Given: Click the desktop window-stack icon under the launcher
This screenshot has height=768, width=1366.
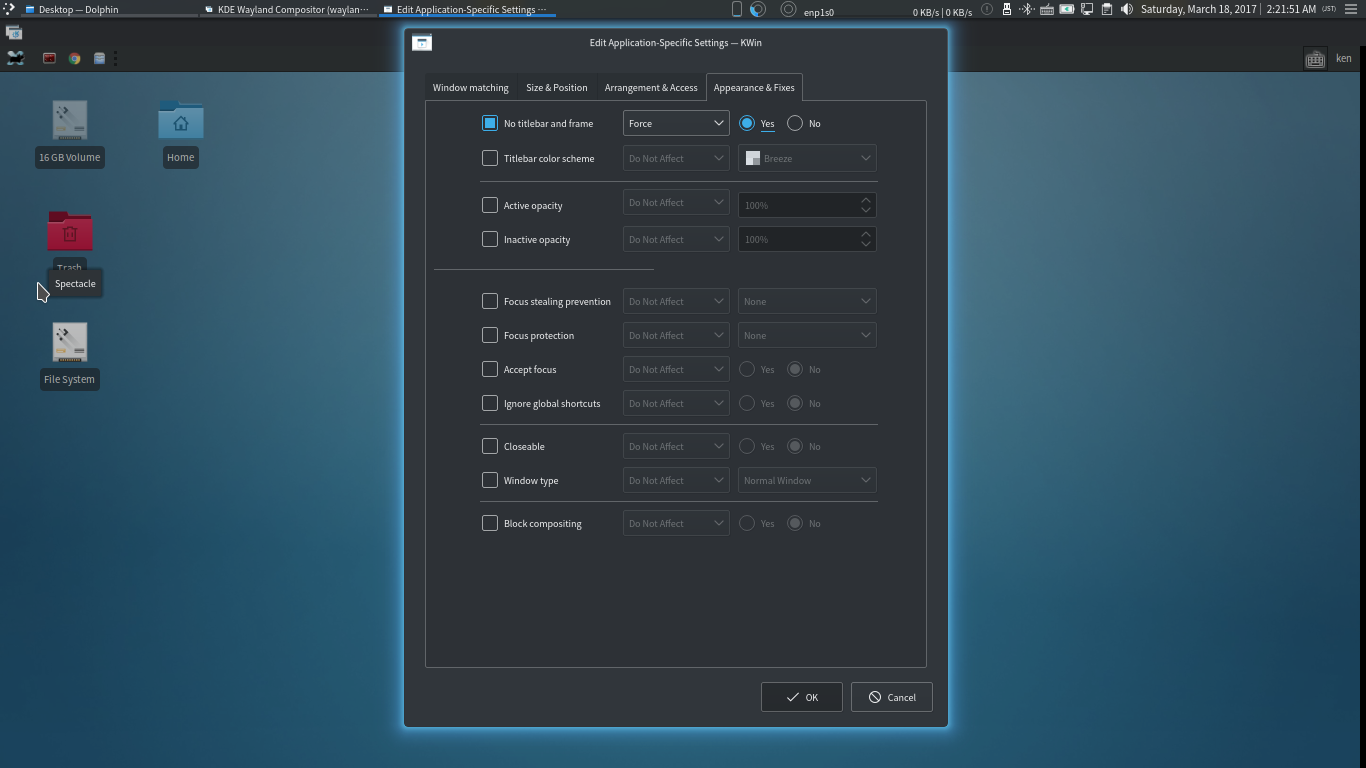Looking at the screenshot, I should [x=14, y=32].
